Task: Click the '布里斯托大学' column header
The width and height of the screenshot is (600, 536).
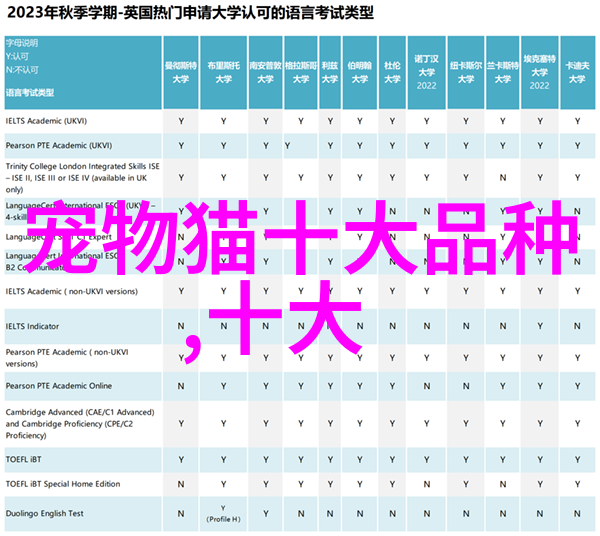Action: 223,72
